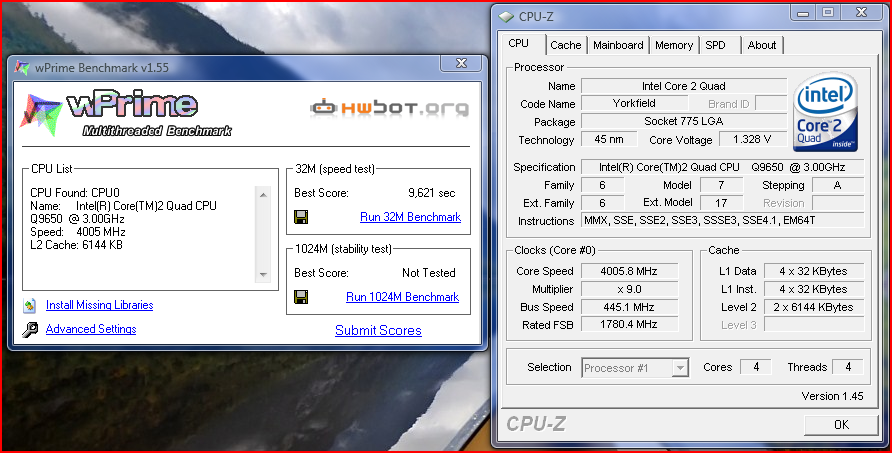Open Install Missing Libraries link
Image resolution: width=892 pixels, height=453 pixels.
click(x=100, y=305)
